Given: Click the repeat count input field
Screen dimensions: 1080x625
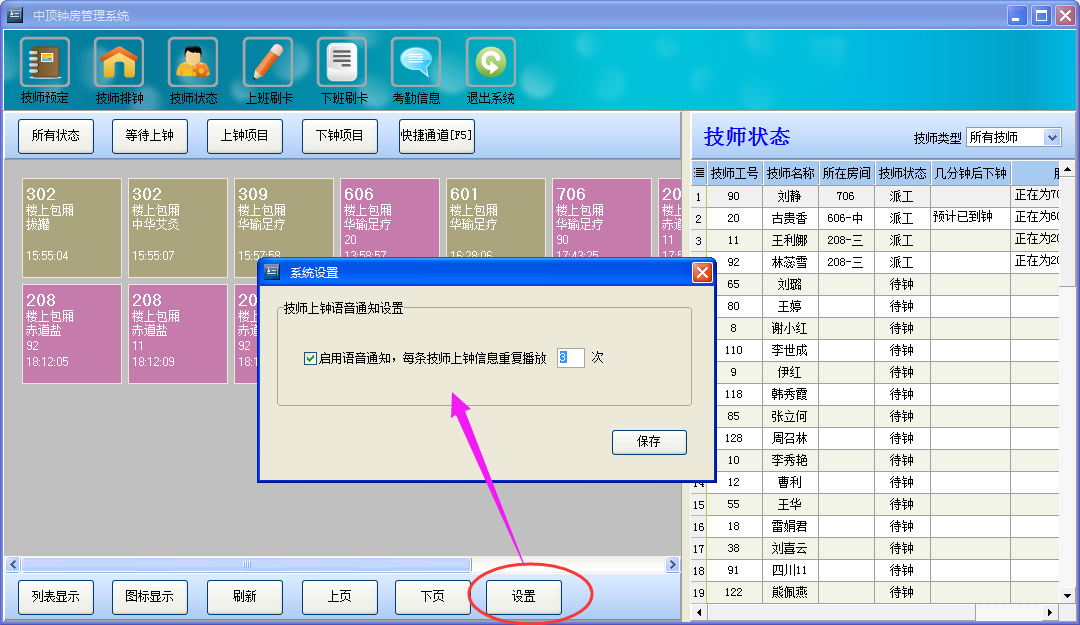Looking at the screenshot, I should [x=570, y=358].
